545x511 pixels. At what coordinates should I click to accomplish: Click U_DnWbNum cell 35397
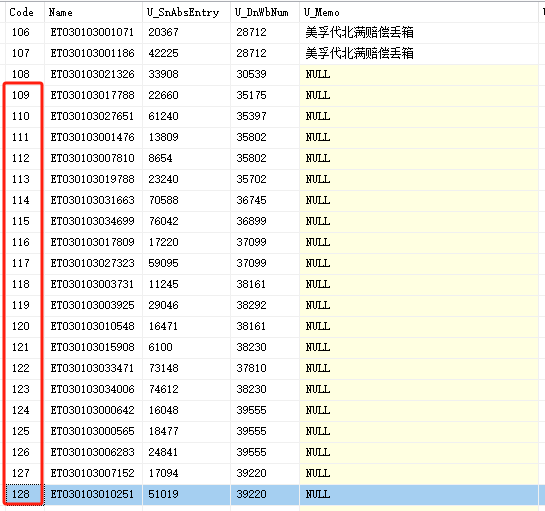click(265, 116)
